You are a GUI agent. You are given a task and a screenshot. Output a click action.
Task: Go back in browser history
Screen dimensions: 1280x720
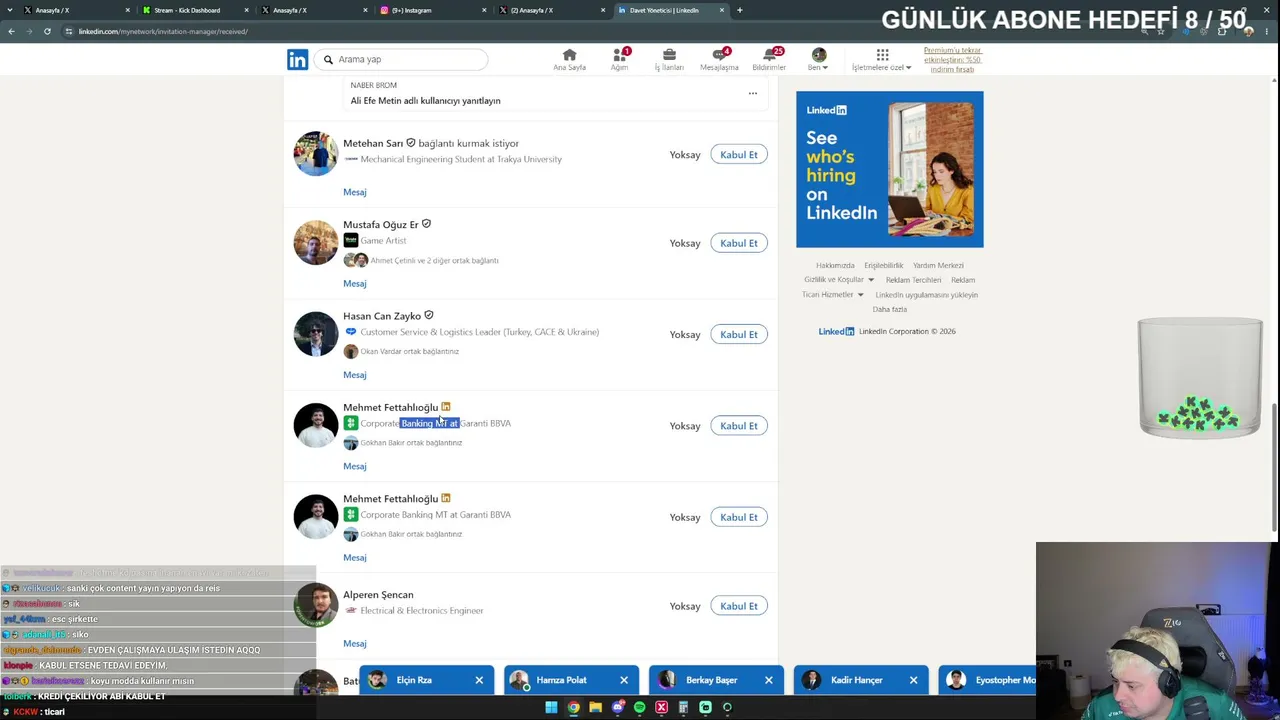pyautogui.click(x=11, y=31)
